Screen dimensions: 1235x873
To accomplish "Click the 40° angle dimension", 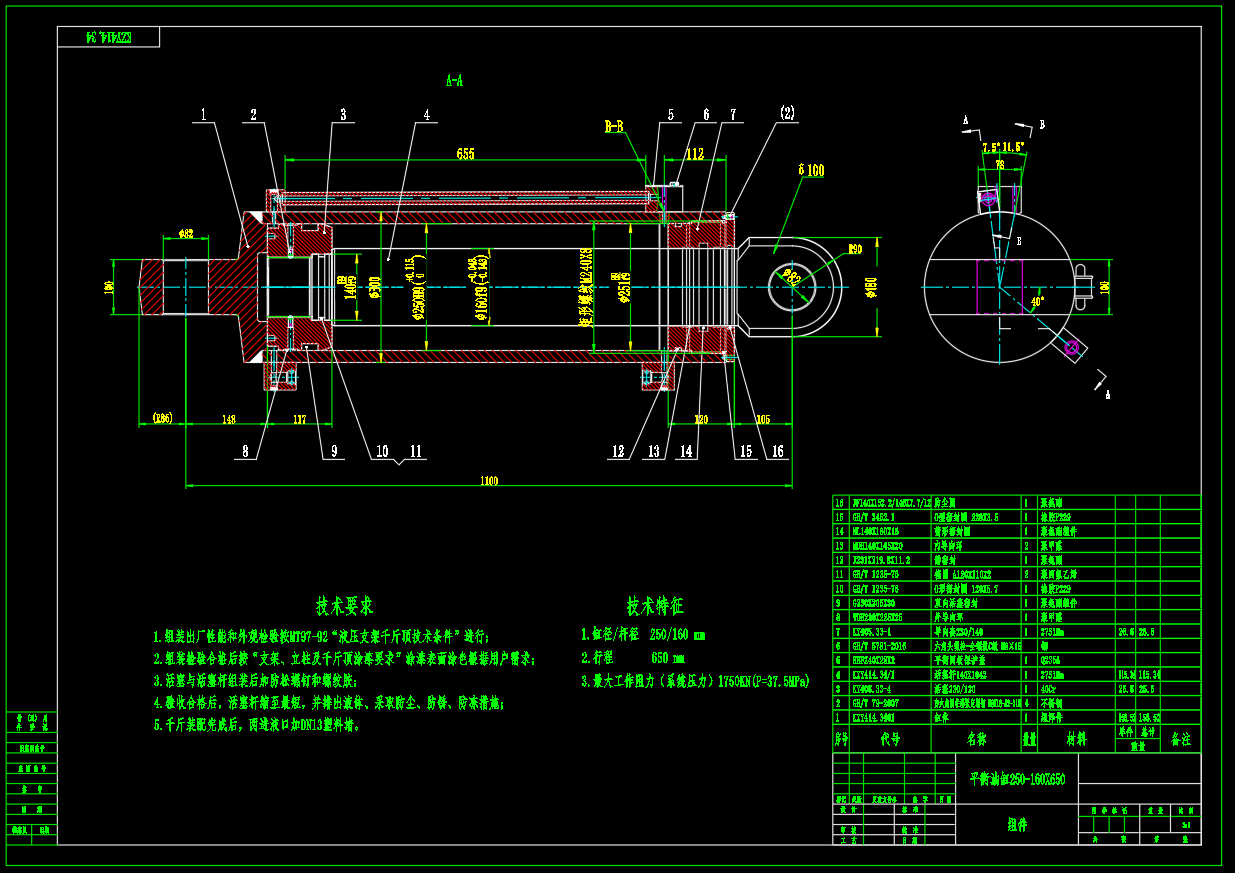I will (1037, 300).
